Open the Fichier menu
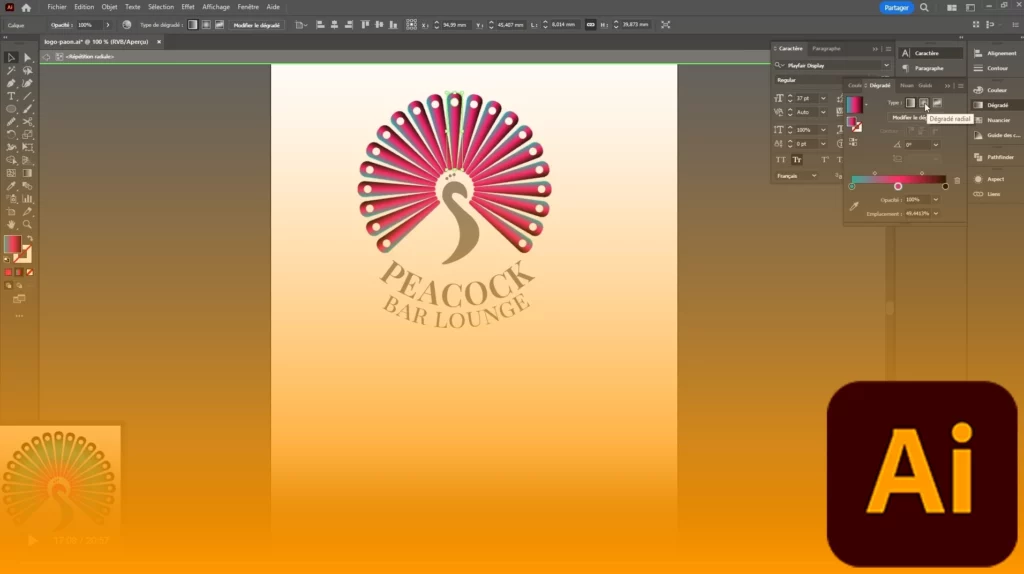 (57, 7)
